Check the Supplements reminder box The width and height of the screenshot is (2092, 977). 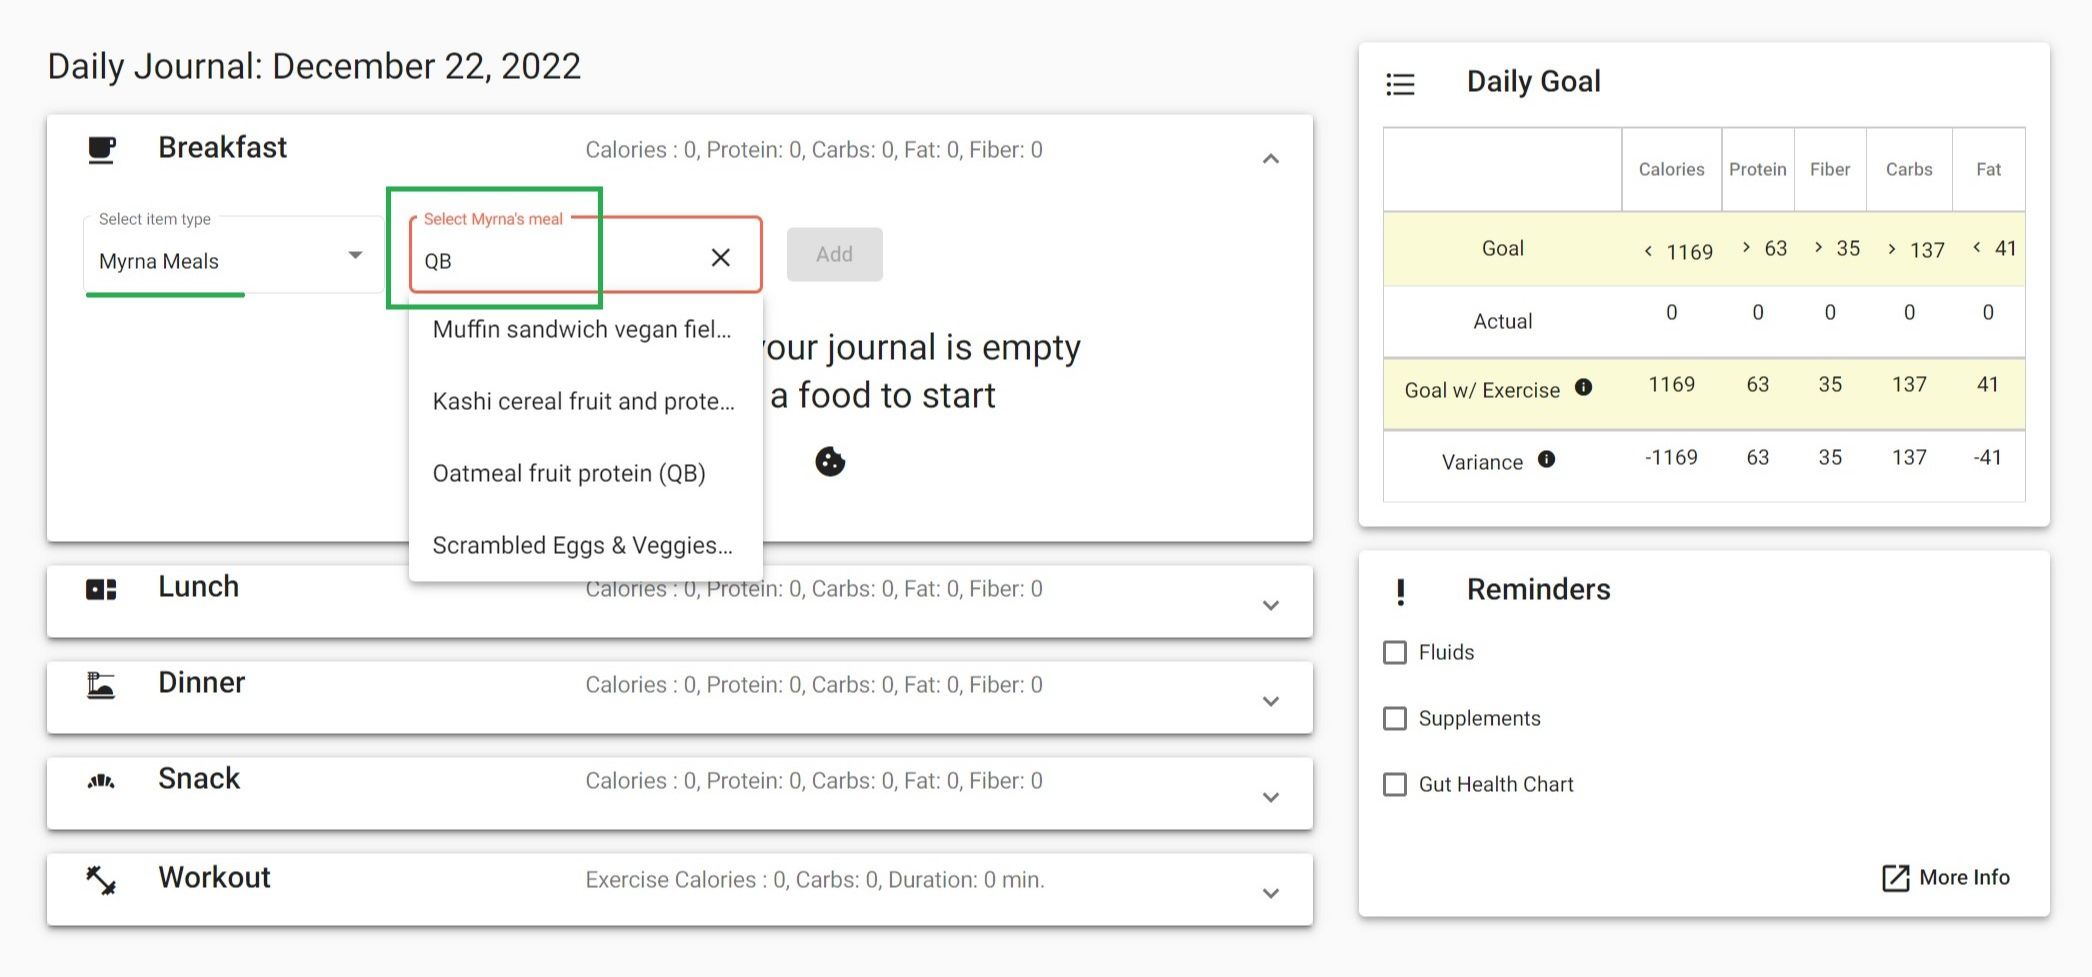[1395, 719]
